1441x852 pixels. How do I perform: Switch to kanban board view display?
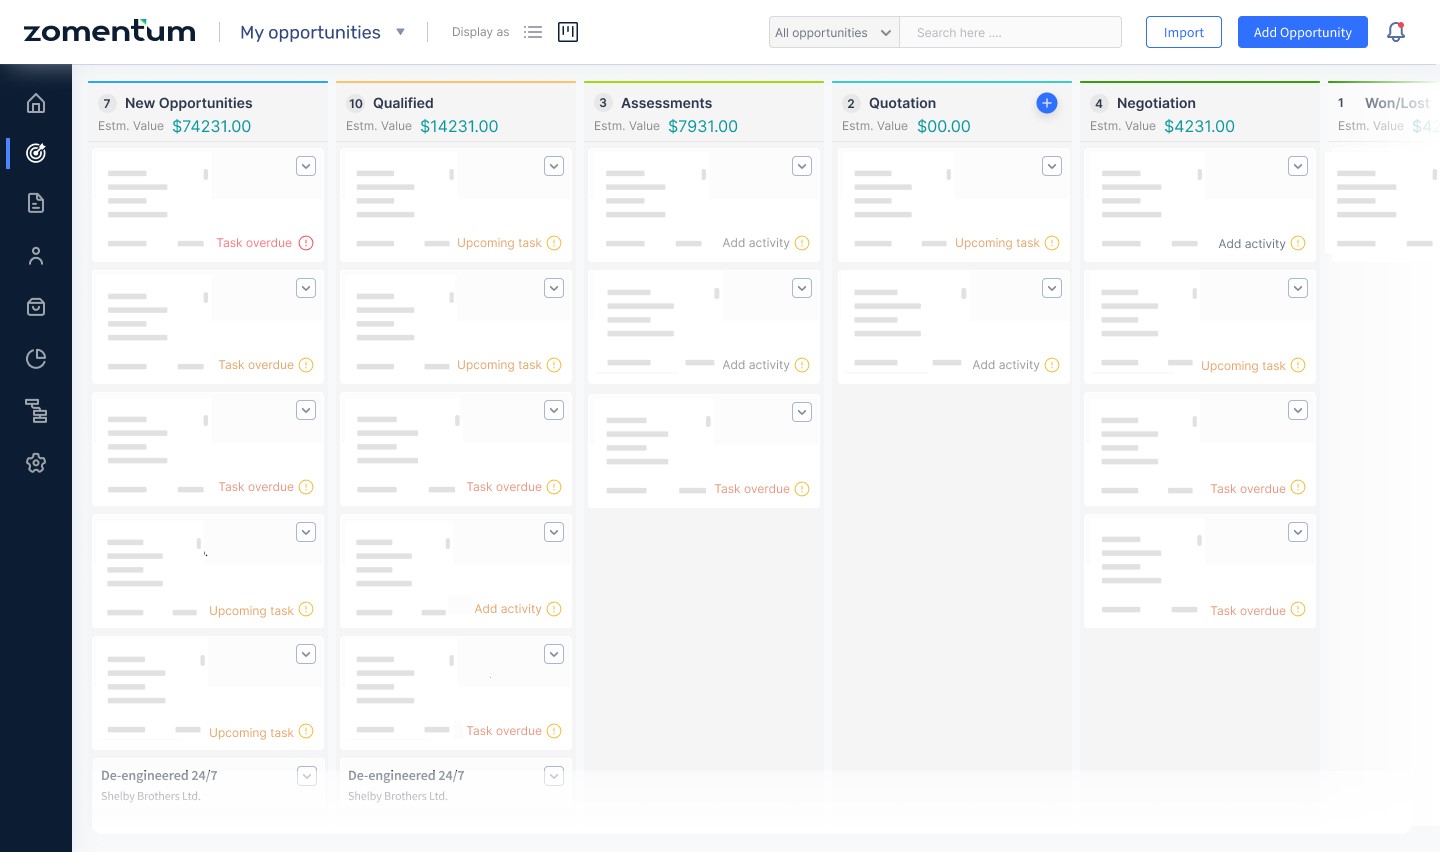568,32
